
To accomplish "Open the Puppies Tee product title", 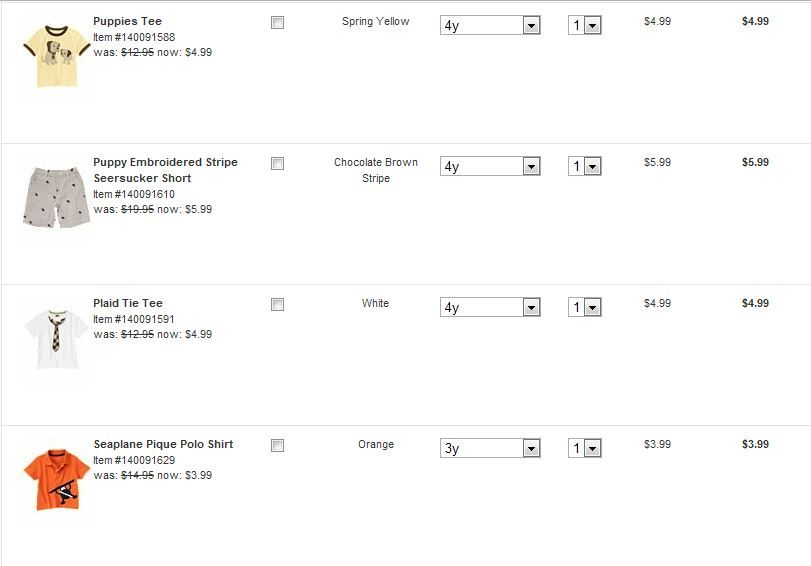I will 127,21.
